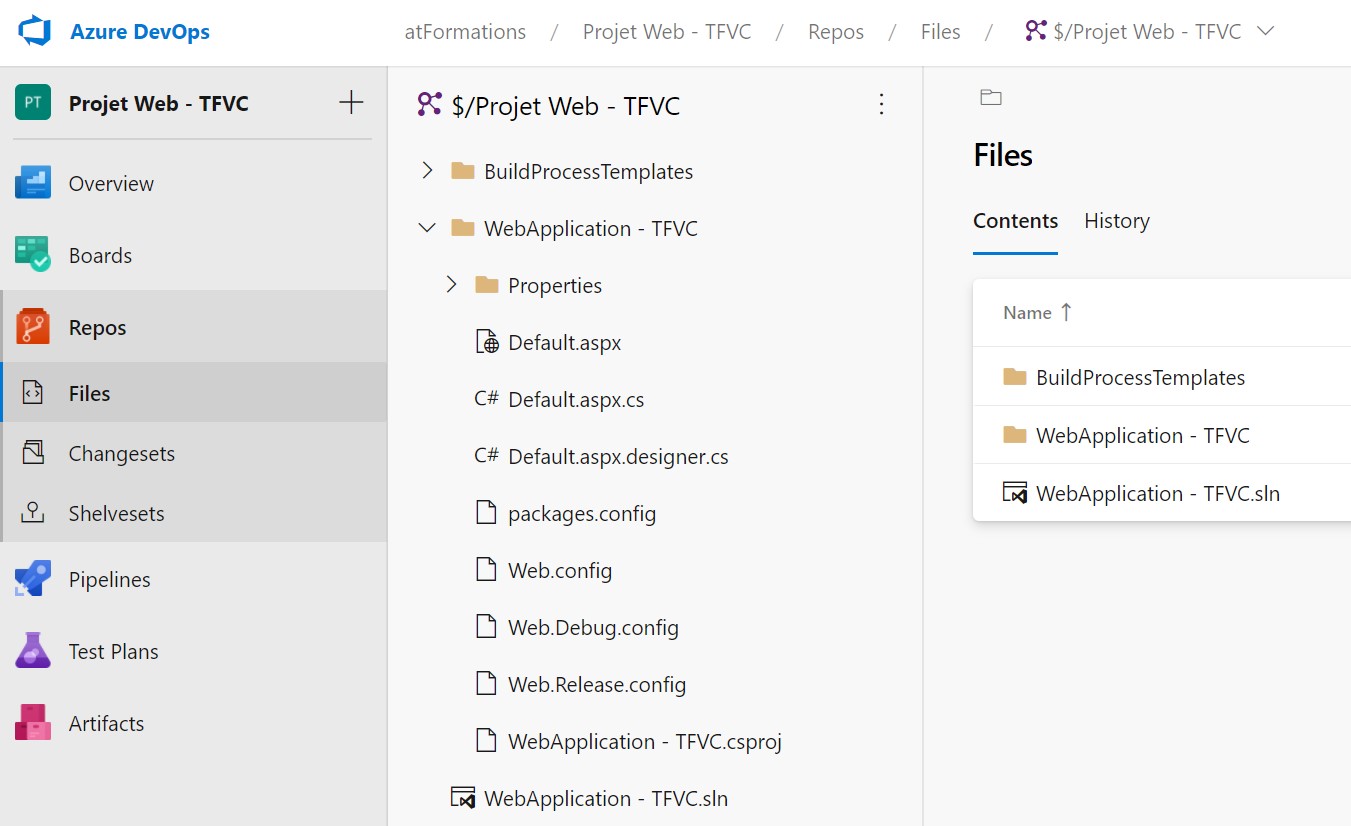Click the Name column sort arrow
1351x826 pixels.
pyautogui.click(x=1066, y=312)
